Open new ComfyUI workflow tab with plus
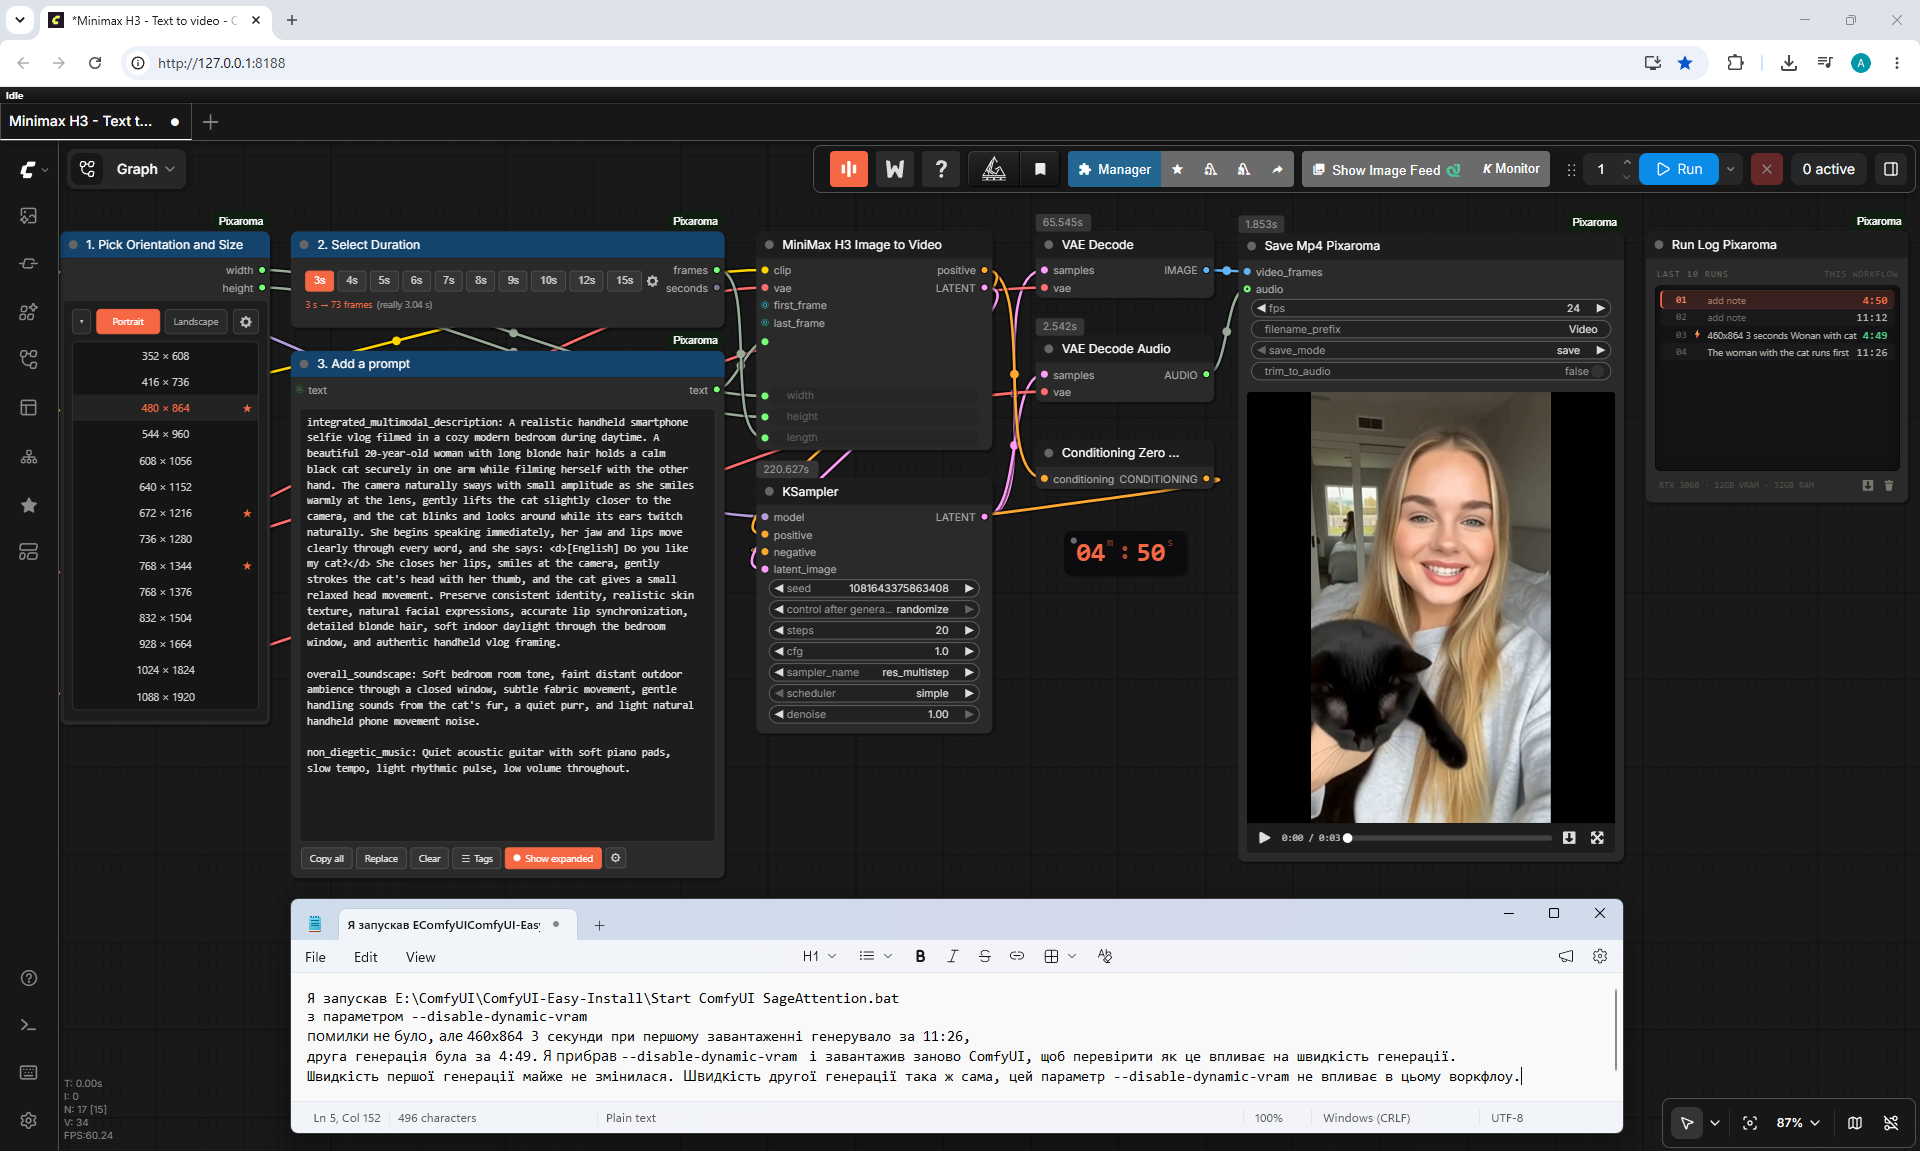Image resolution: width=1920 pixels, height=1151 pixels. (210, 122)
